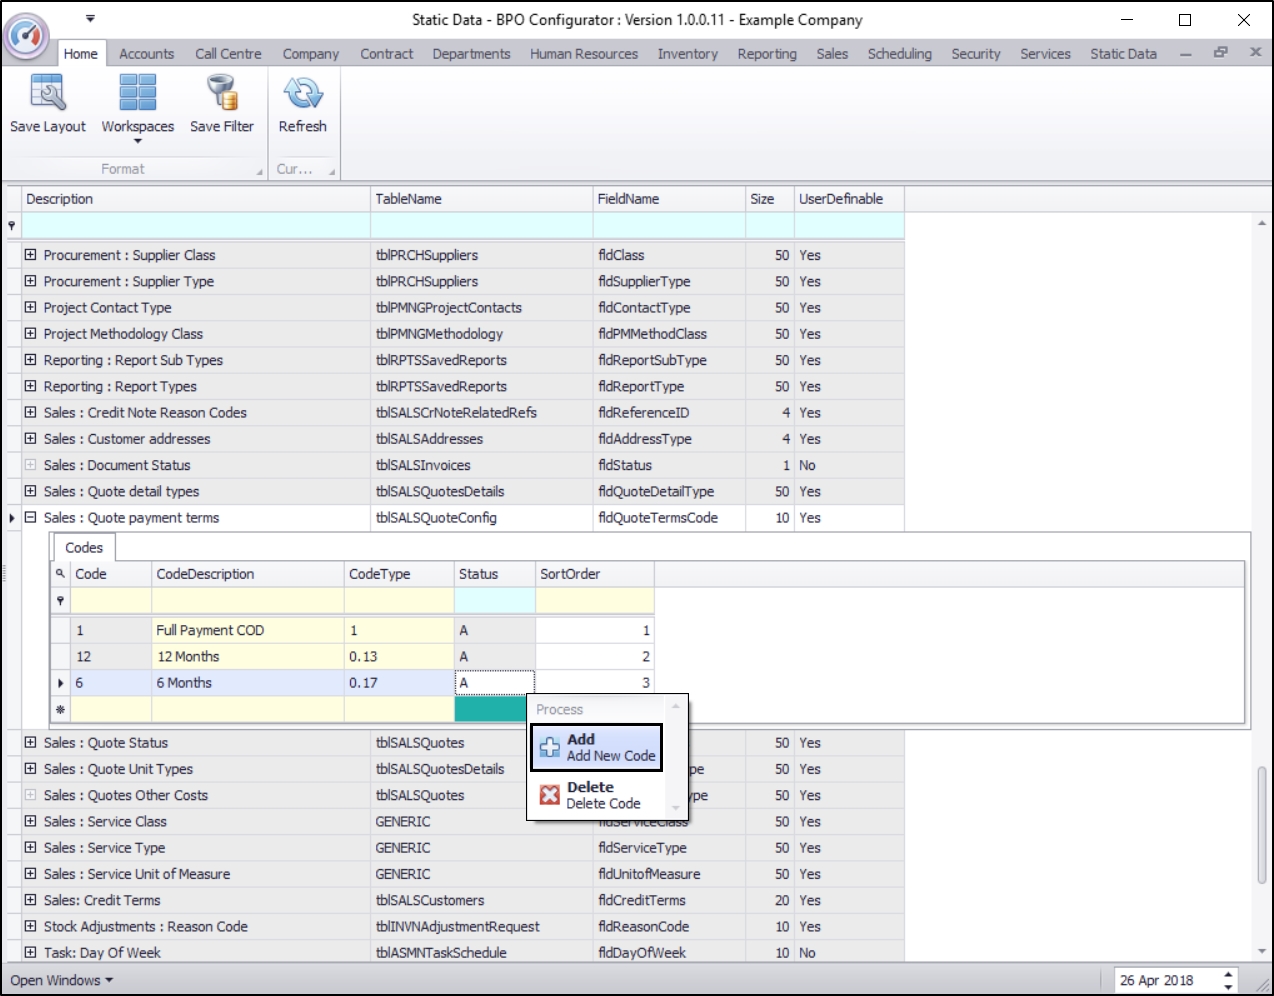This screenshot has width=1274, height=996.
Task: Select the Codes tab in detail panel
Action: tap(84, 548)
